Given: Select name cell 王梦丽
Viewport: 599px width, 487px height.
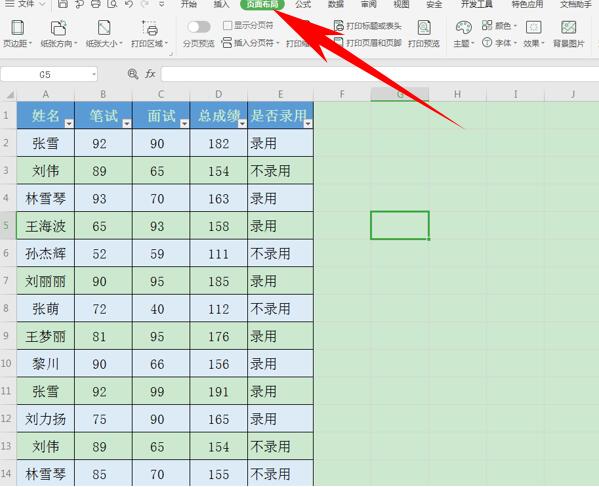Looking at the screenshot, I should (x=45, y=336).
